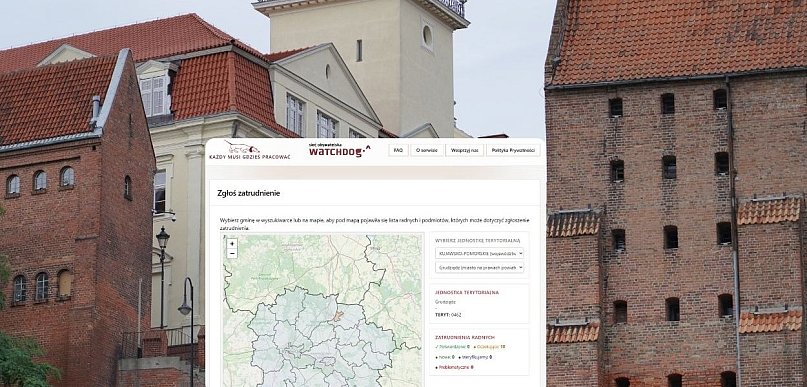Click the 'Każdy musi gdzieś pracować' site logo

[249, 150]
